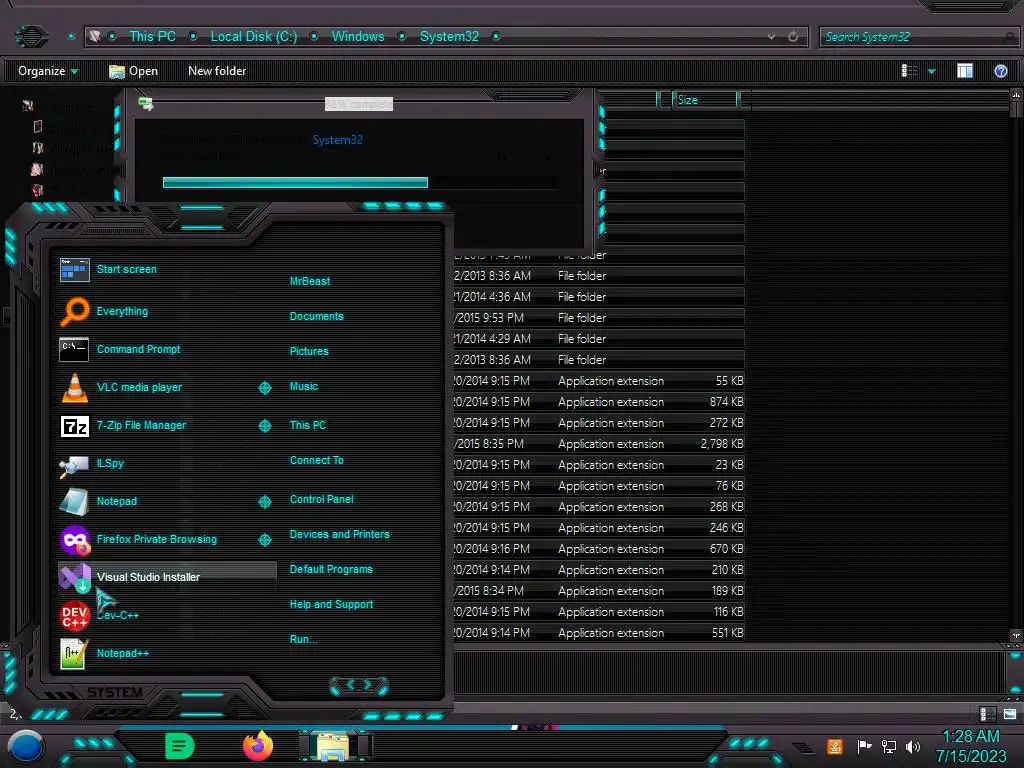This screenshot has height=768, width=1024.
Task: Expand the VLC media player jump list
Action: tap(264, 388)
